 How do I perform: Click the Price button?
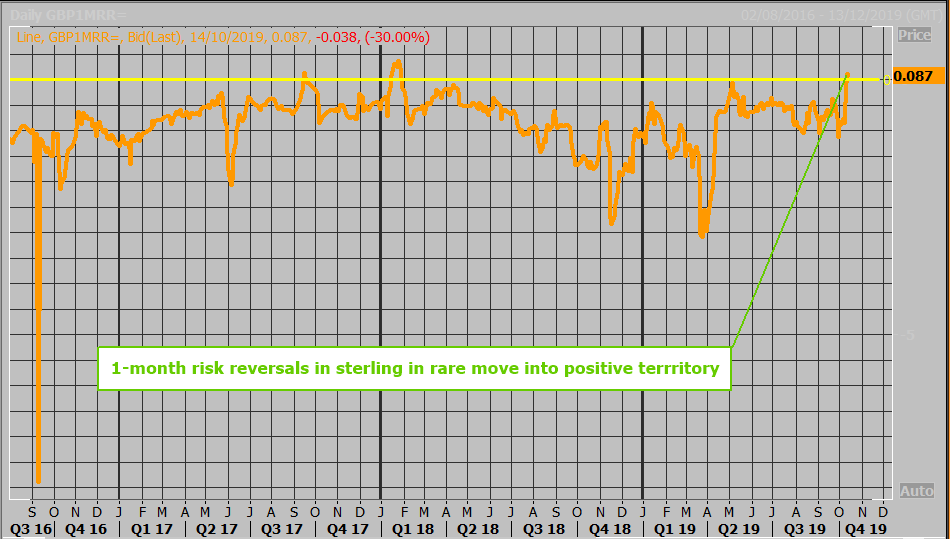tap(914, 35)
